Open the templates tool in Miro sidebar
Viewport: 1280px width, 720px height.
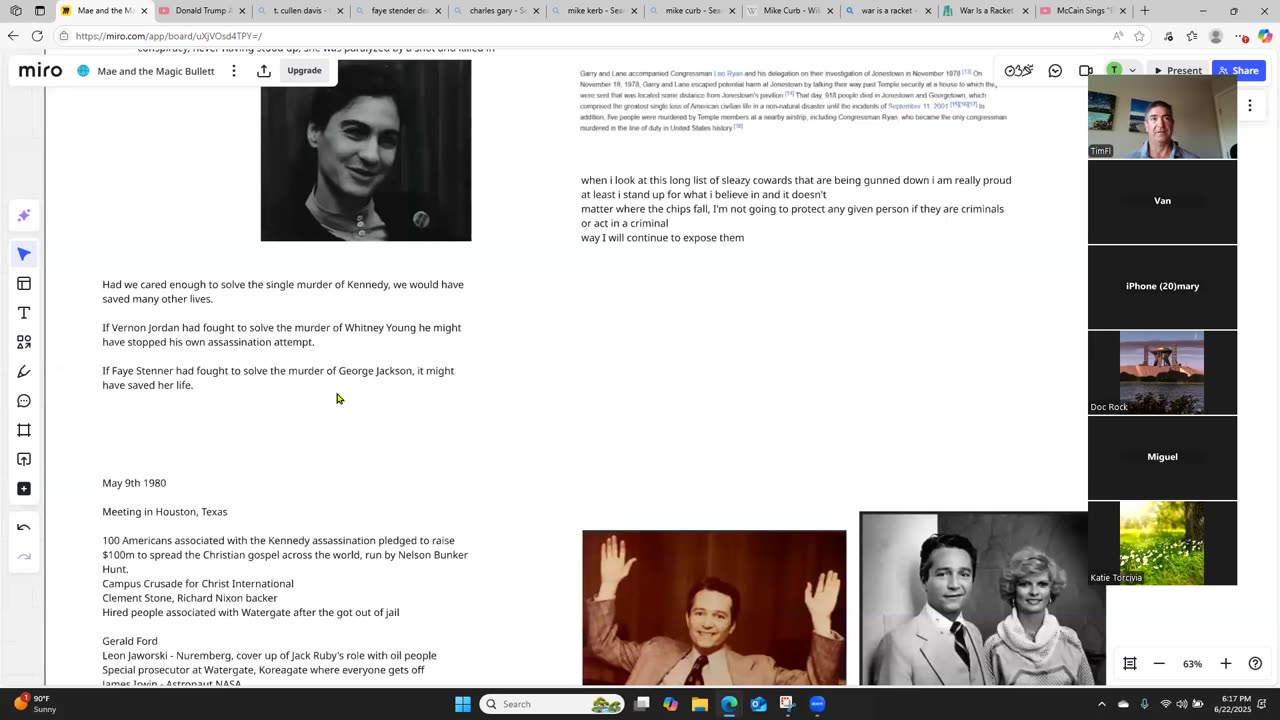click(x=24, y=284)
